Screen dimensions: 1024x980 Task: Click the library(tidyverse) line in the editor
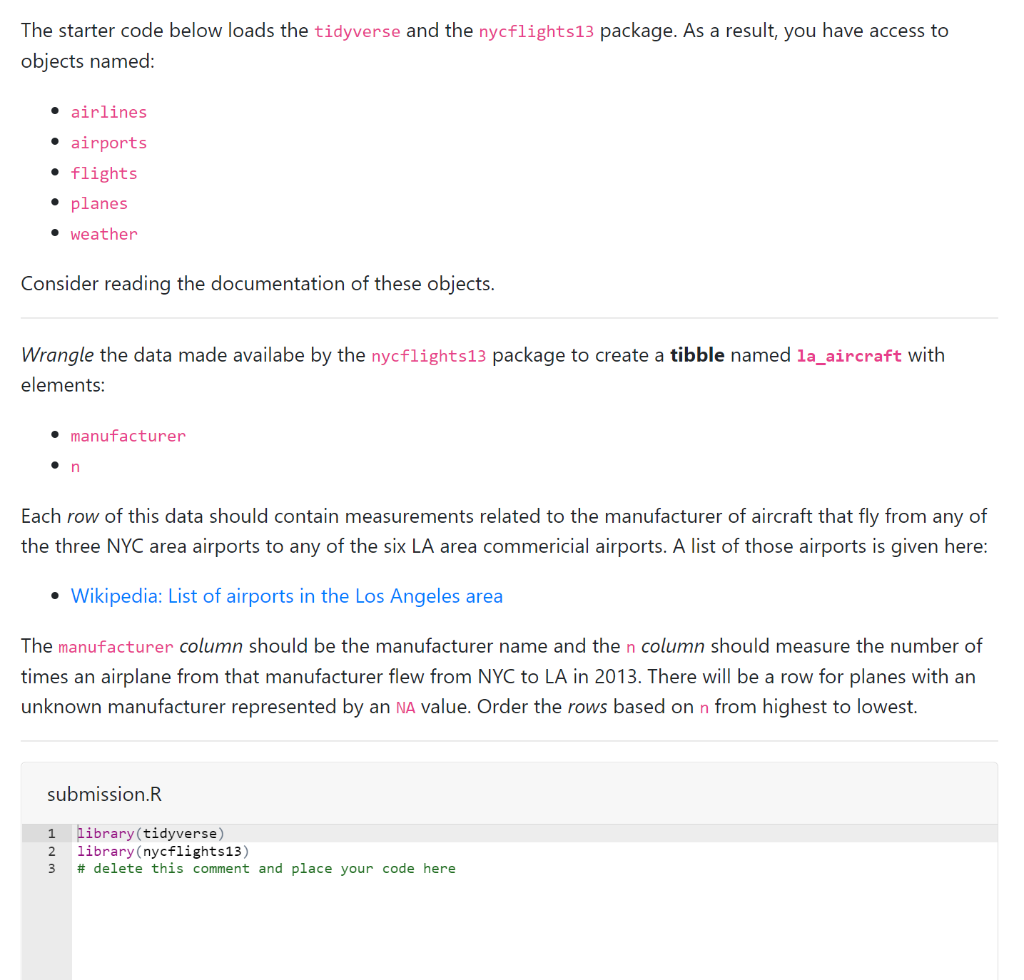pyautogui.click(x=150, y=833)
